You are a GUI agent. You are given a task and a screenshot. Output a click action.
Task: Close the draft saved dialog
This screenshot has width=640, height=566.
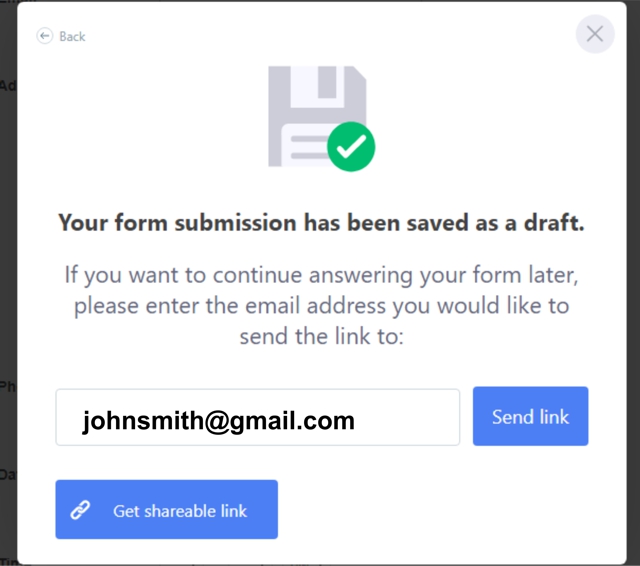click(x=594, y=34)
